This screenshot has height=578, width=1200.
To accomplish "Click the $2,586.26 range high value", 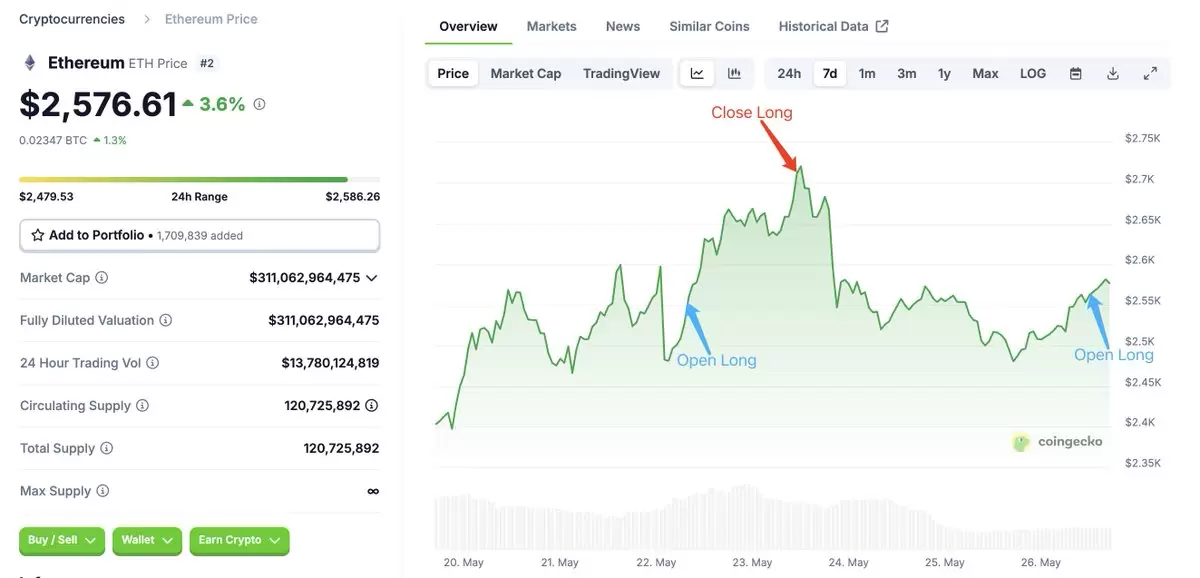I will [352, 197].
